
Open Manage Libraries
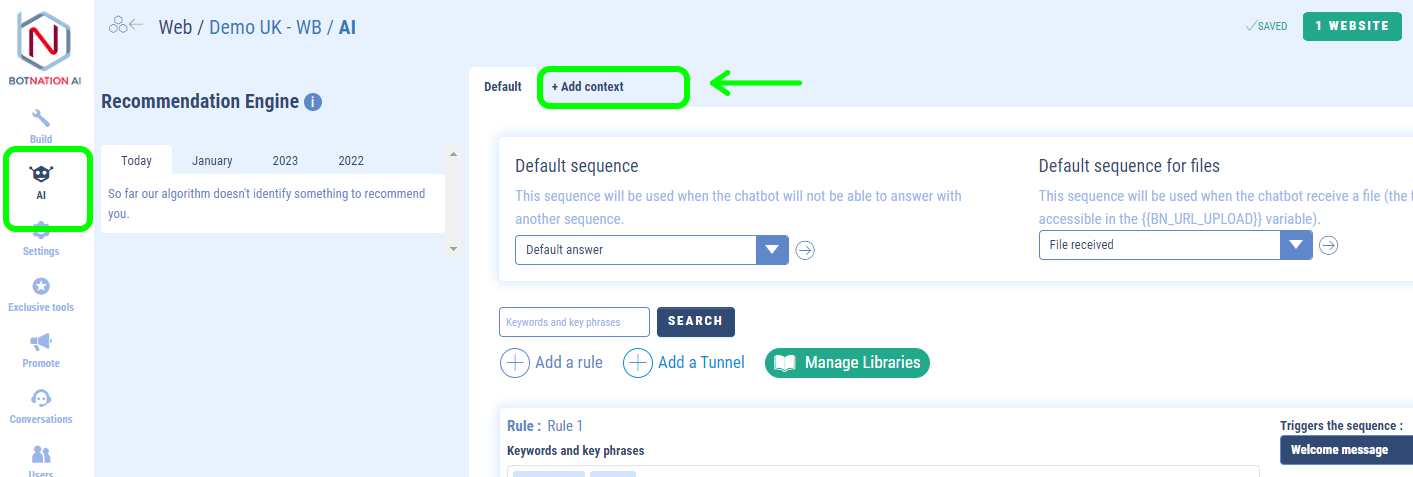pos(847,363)
